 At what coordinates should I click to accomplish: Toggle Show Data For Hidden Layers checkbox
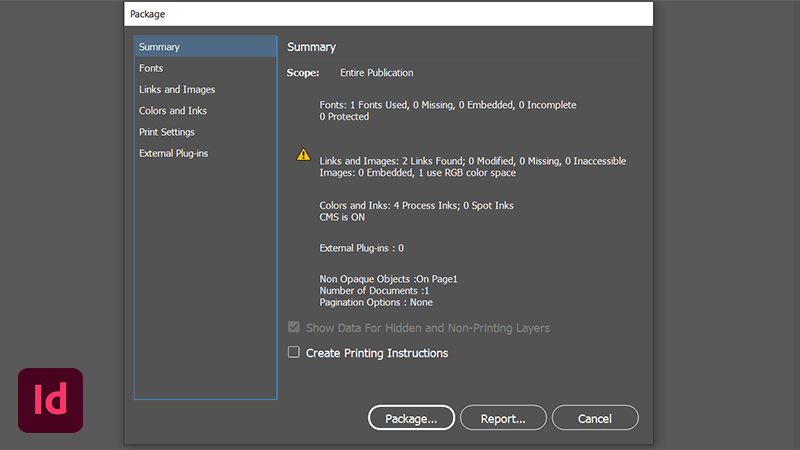(x=294, y=328)
